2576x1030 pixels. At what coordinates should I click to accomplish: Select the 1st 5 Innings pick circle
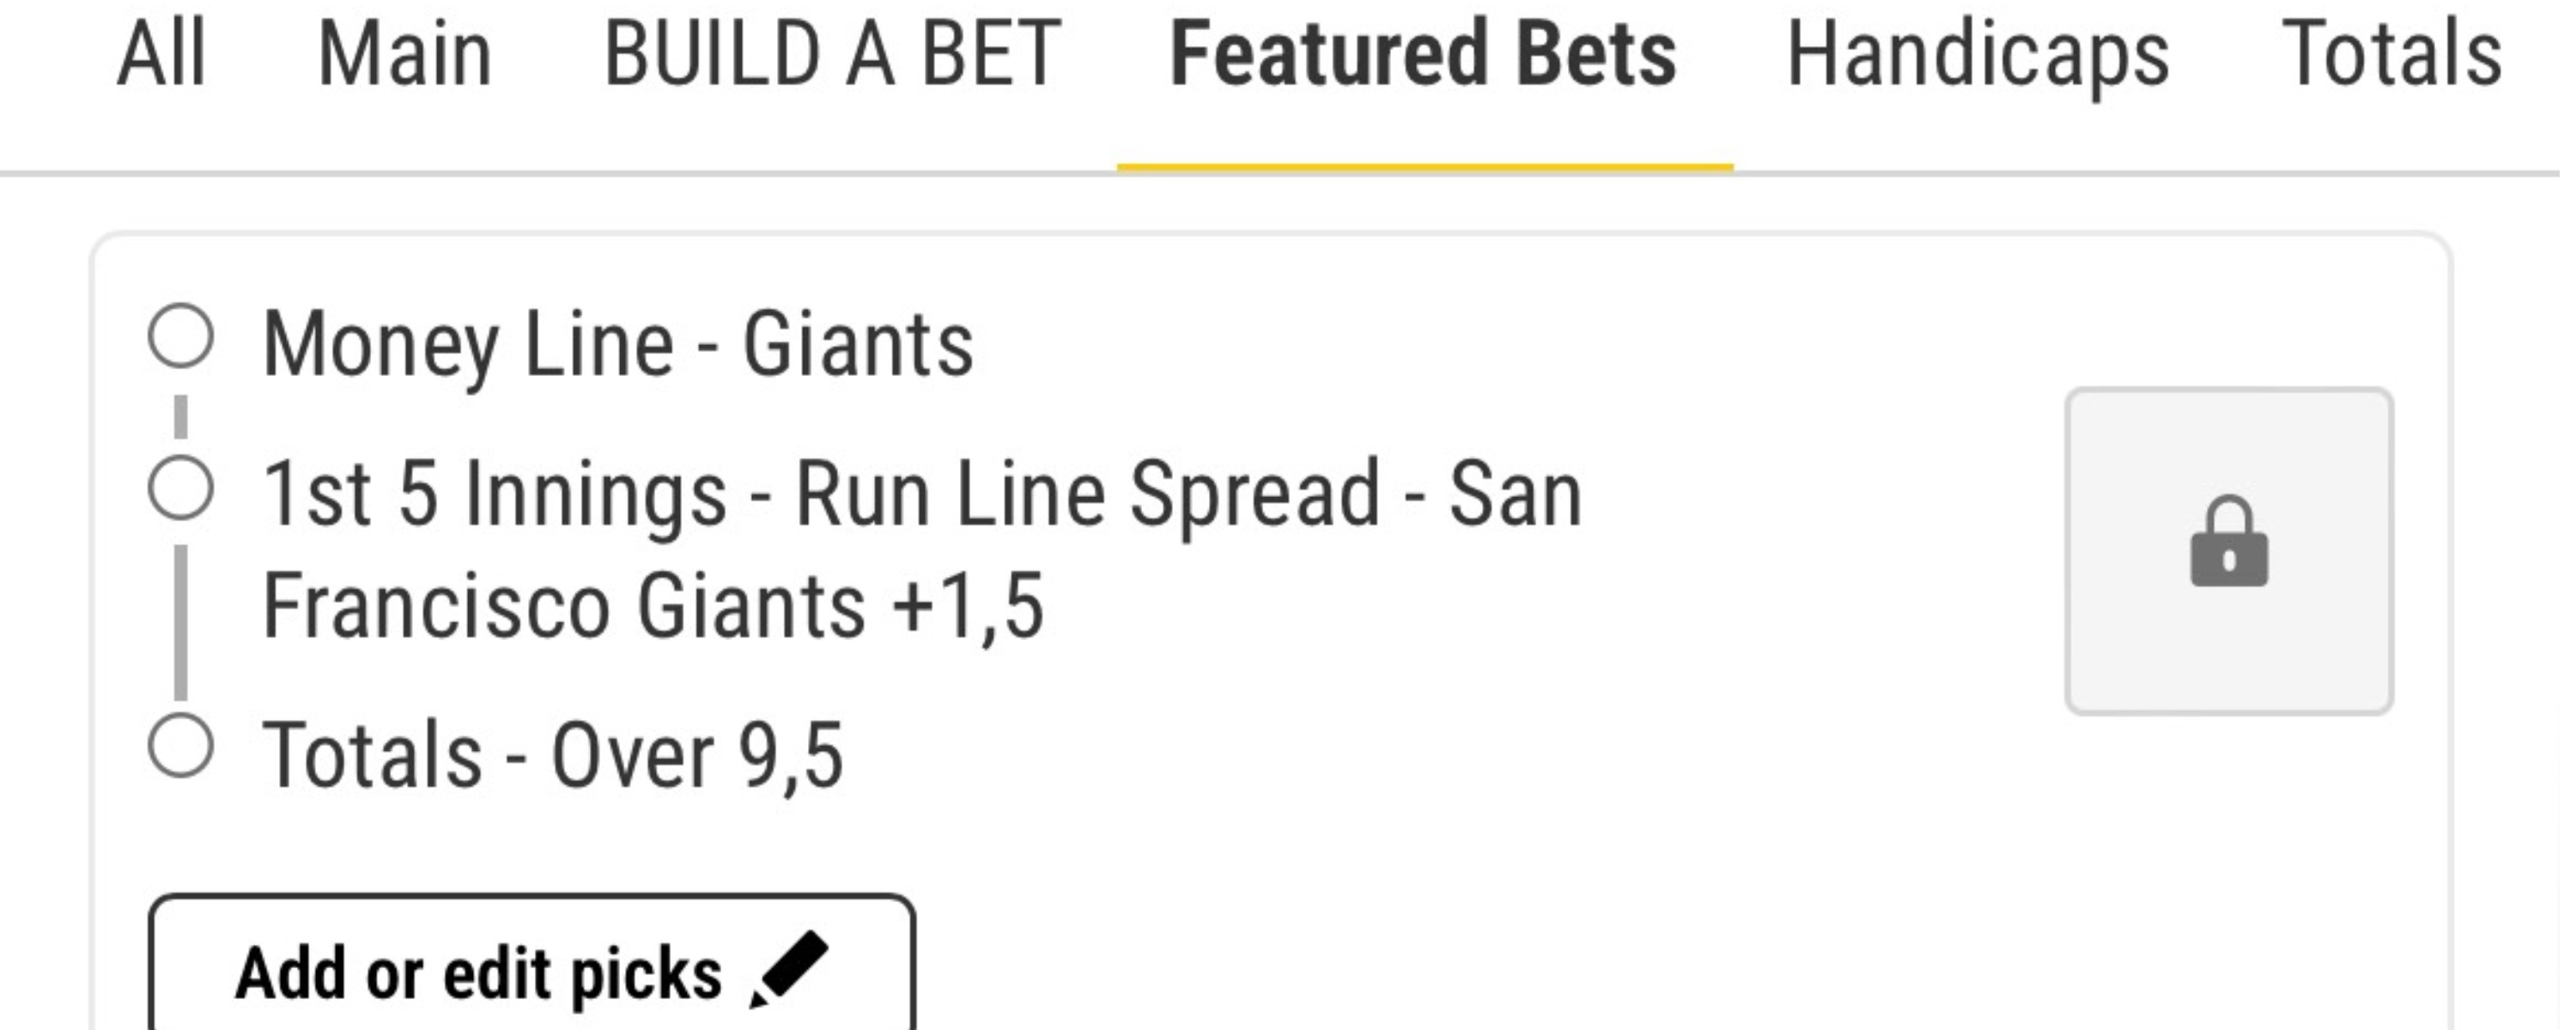pyautogui.click(x=181, y=488)
